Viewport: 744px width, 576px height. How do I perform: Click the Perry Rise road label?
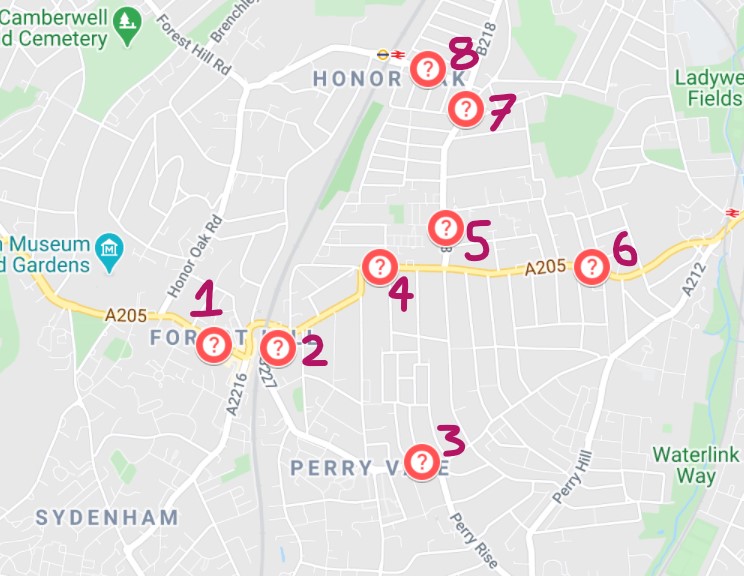pyautogui.click(x=474, y=540)
